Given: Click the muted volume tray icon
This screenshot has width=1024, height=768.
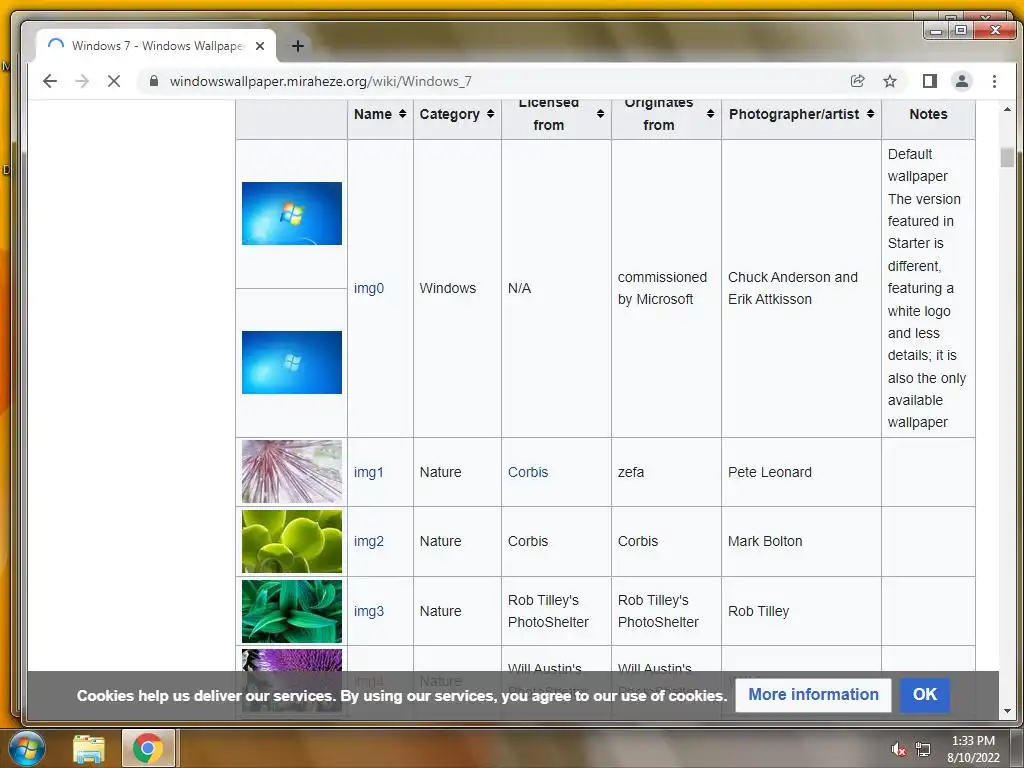Looking at the screenshot, I should coord(899,749).
